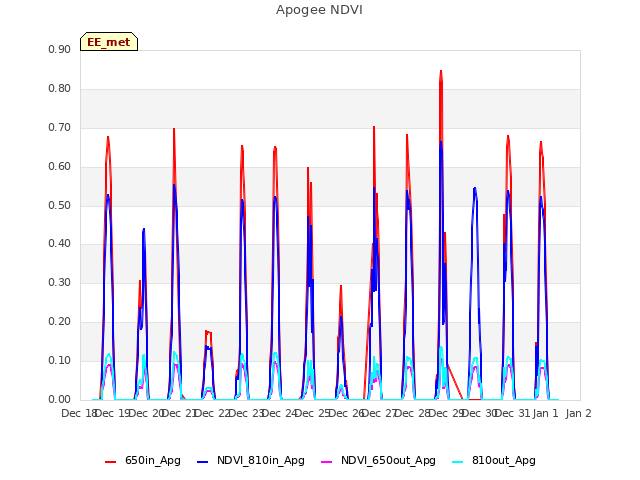Click the Dec 27 x-axis label
Image resolution: width=640 pixels, height=480 pixels.
(x=380, y=413)
